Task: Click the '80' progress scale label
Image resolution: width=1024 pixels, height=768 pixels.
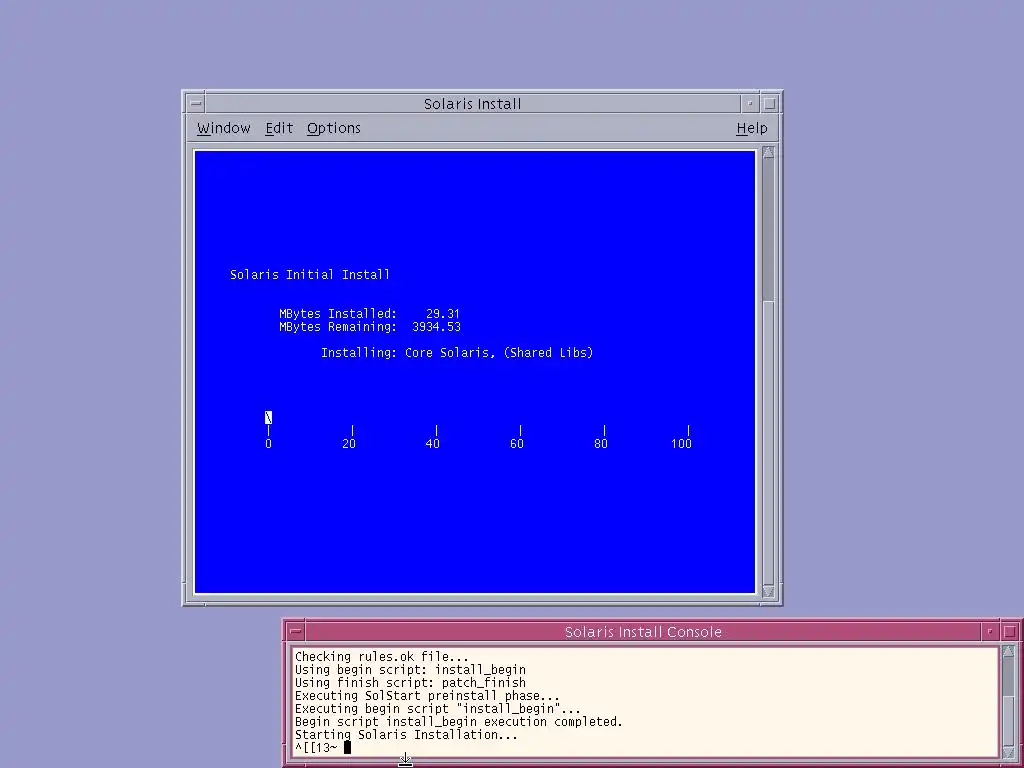Action: coord(601,443)
